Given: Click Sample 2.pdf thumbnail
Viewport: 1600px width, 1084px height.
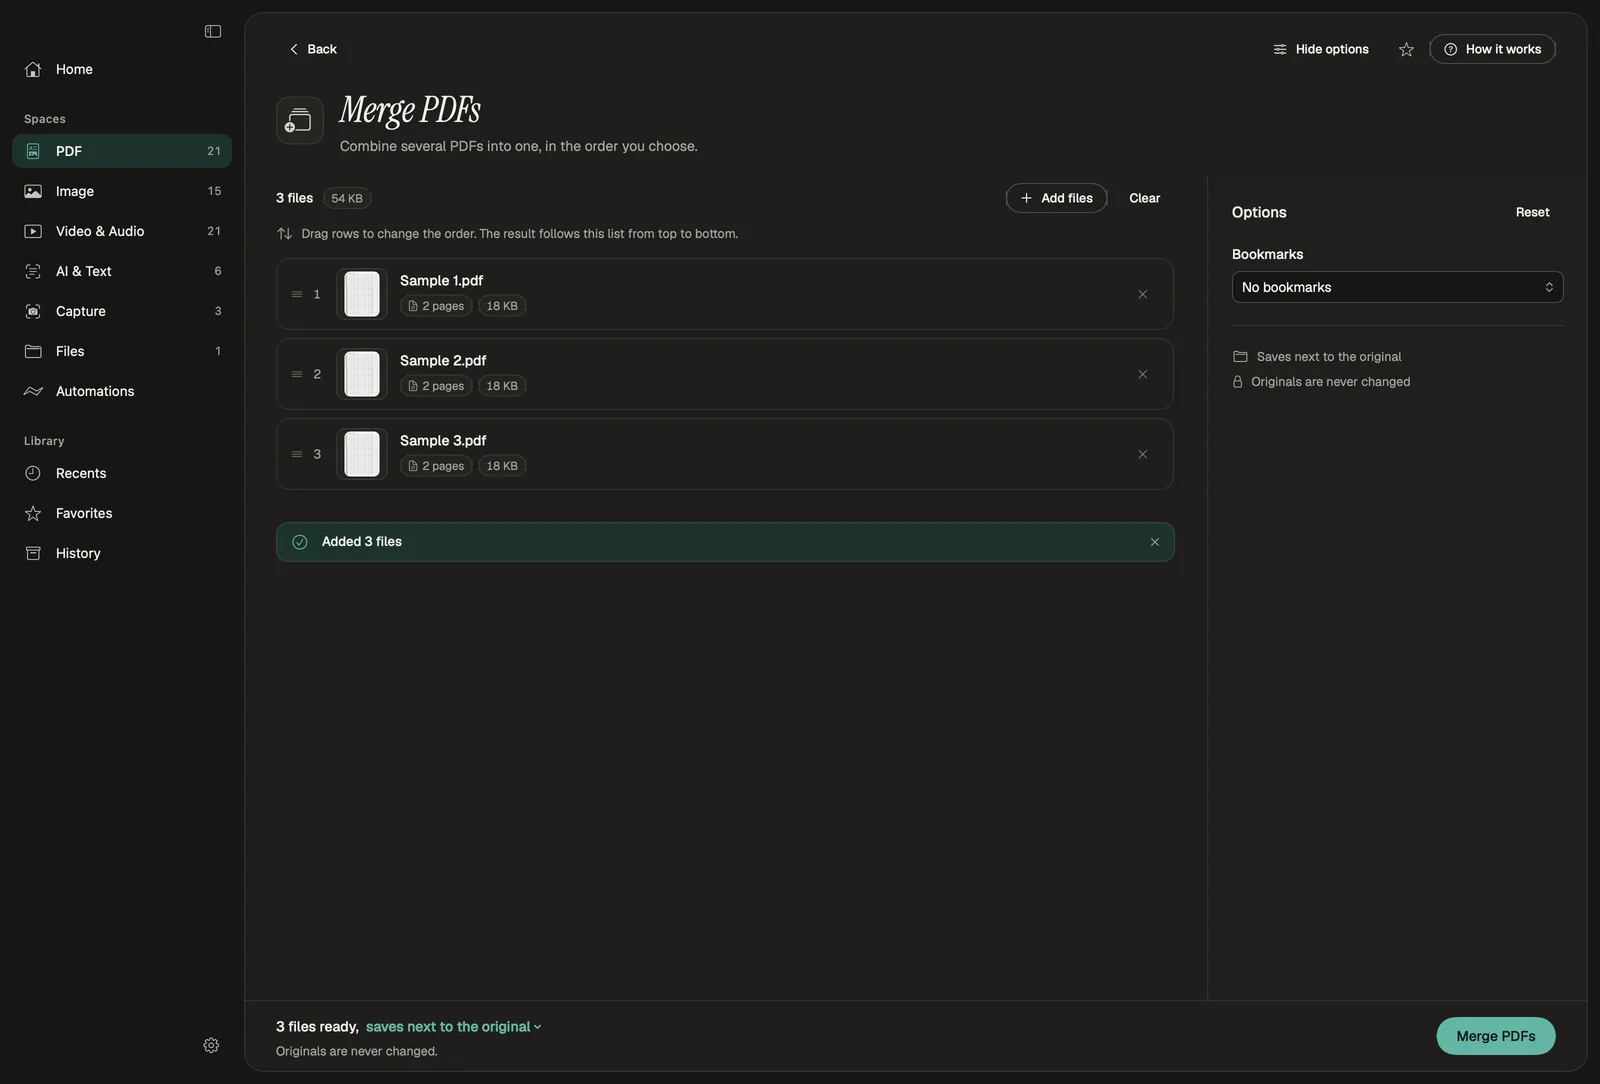Looking at the screenshot, I should 362,374.
